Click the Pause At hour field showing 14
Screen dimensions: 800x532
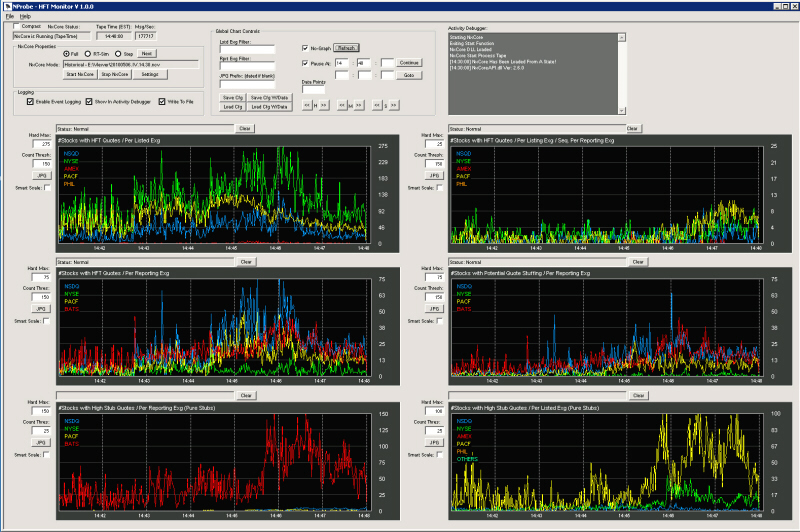click(x=341, y=63)
